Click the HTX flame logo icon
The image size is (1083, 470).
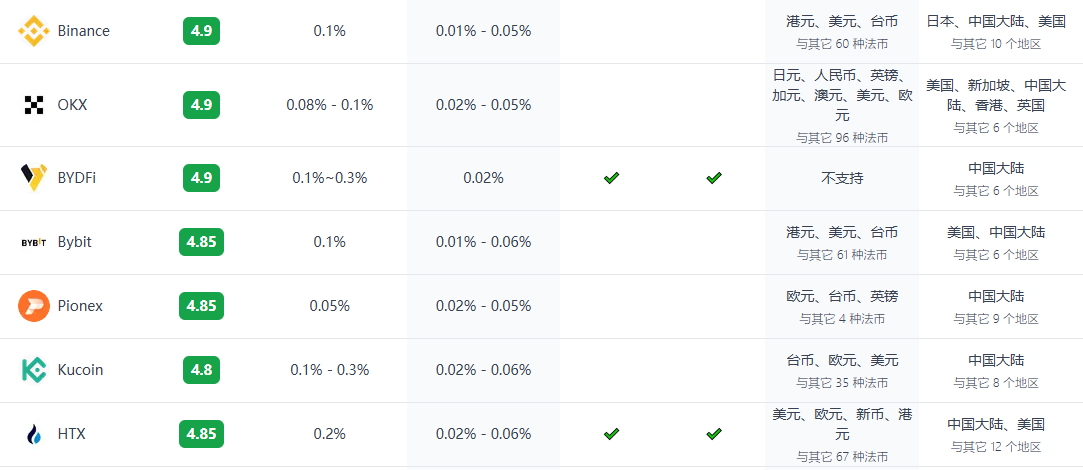(34, 434)
